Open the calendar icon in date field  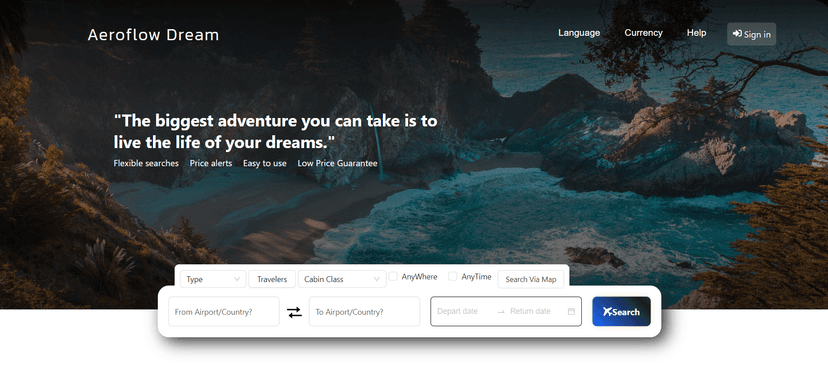point(571,312)
